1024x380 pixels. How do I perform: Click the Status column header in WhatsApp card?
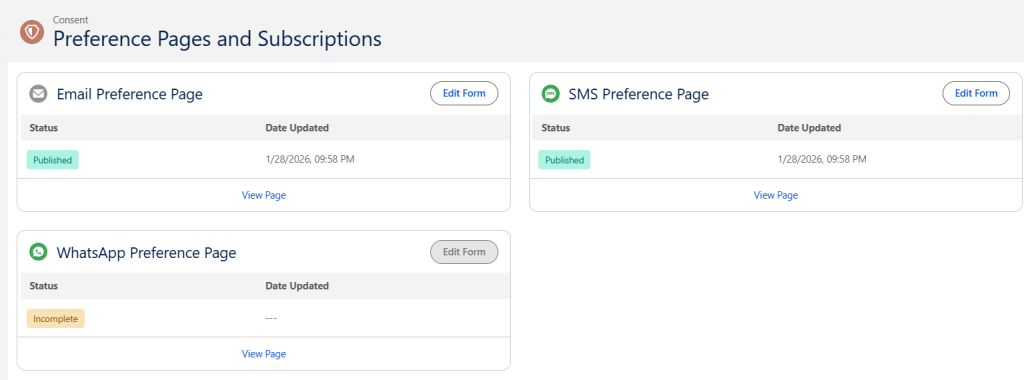coord(44,286)
